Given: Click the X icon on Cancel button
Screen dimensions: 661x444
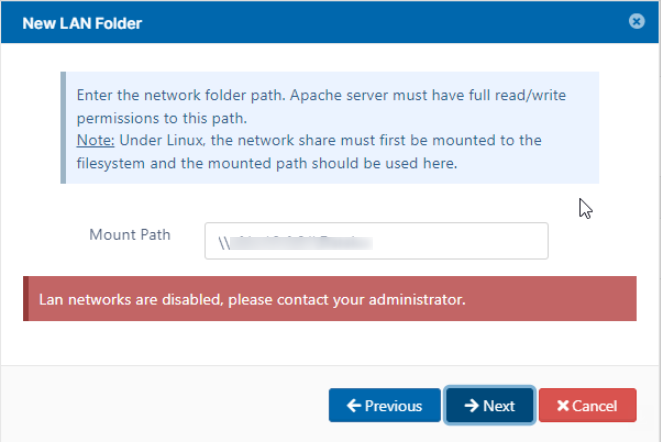Looking at the screenshot, I should coord(563,406).
